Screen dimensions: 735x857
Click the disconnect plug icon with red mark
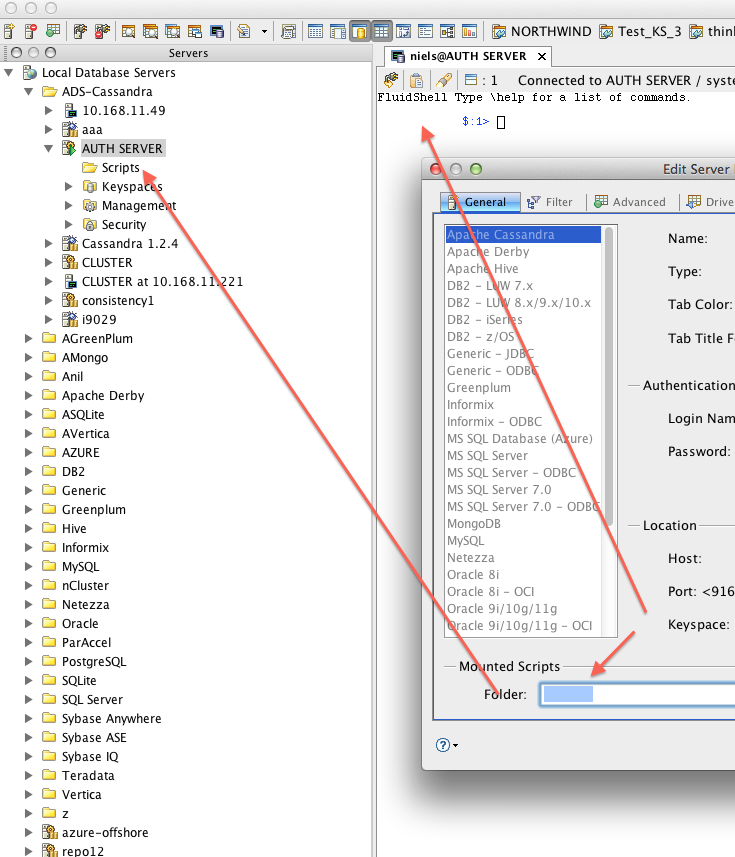(x=102, y=32)
